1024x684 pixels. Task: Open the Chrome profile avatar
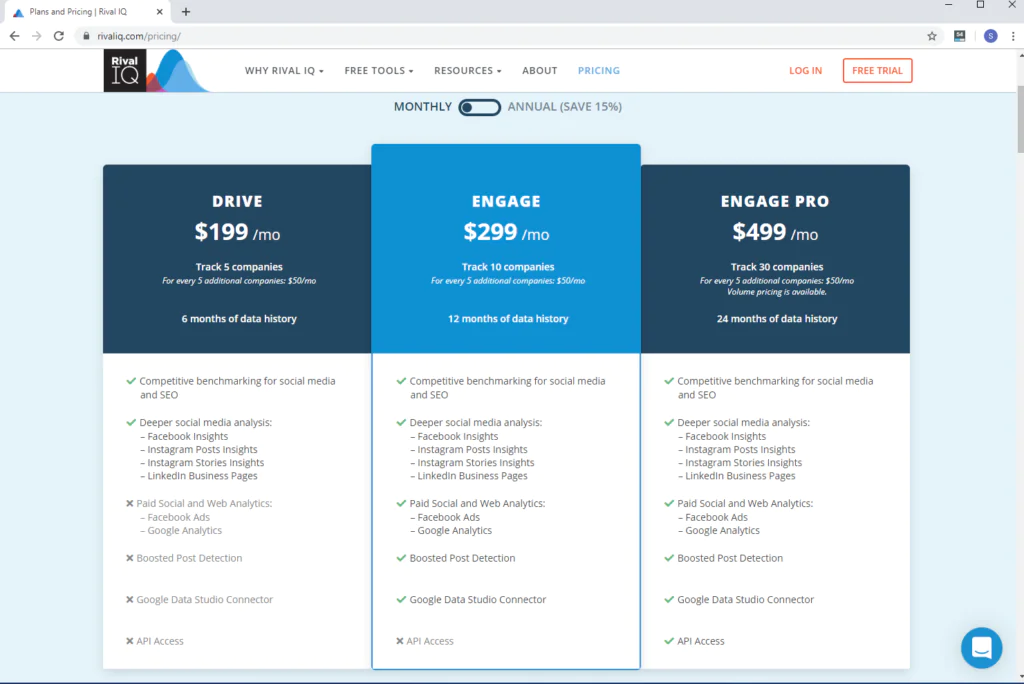click(991, 36)
